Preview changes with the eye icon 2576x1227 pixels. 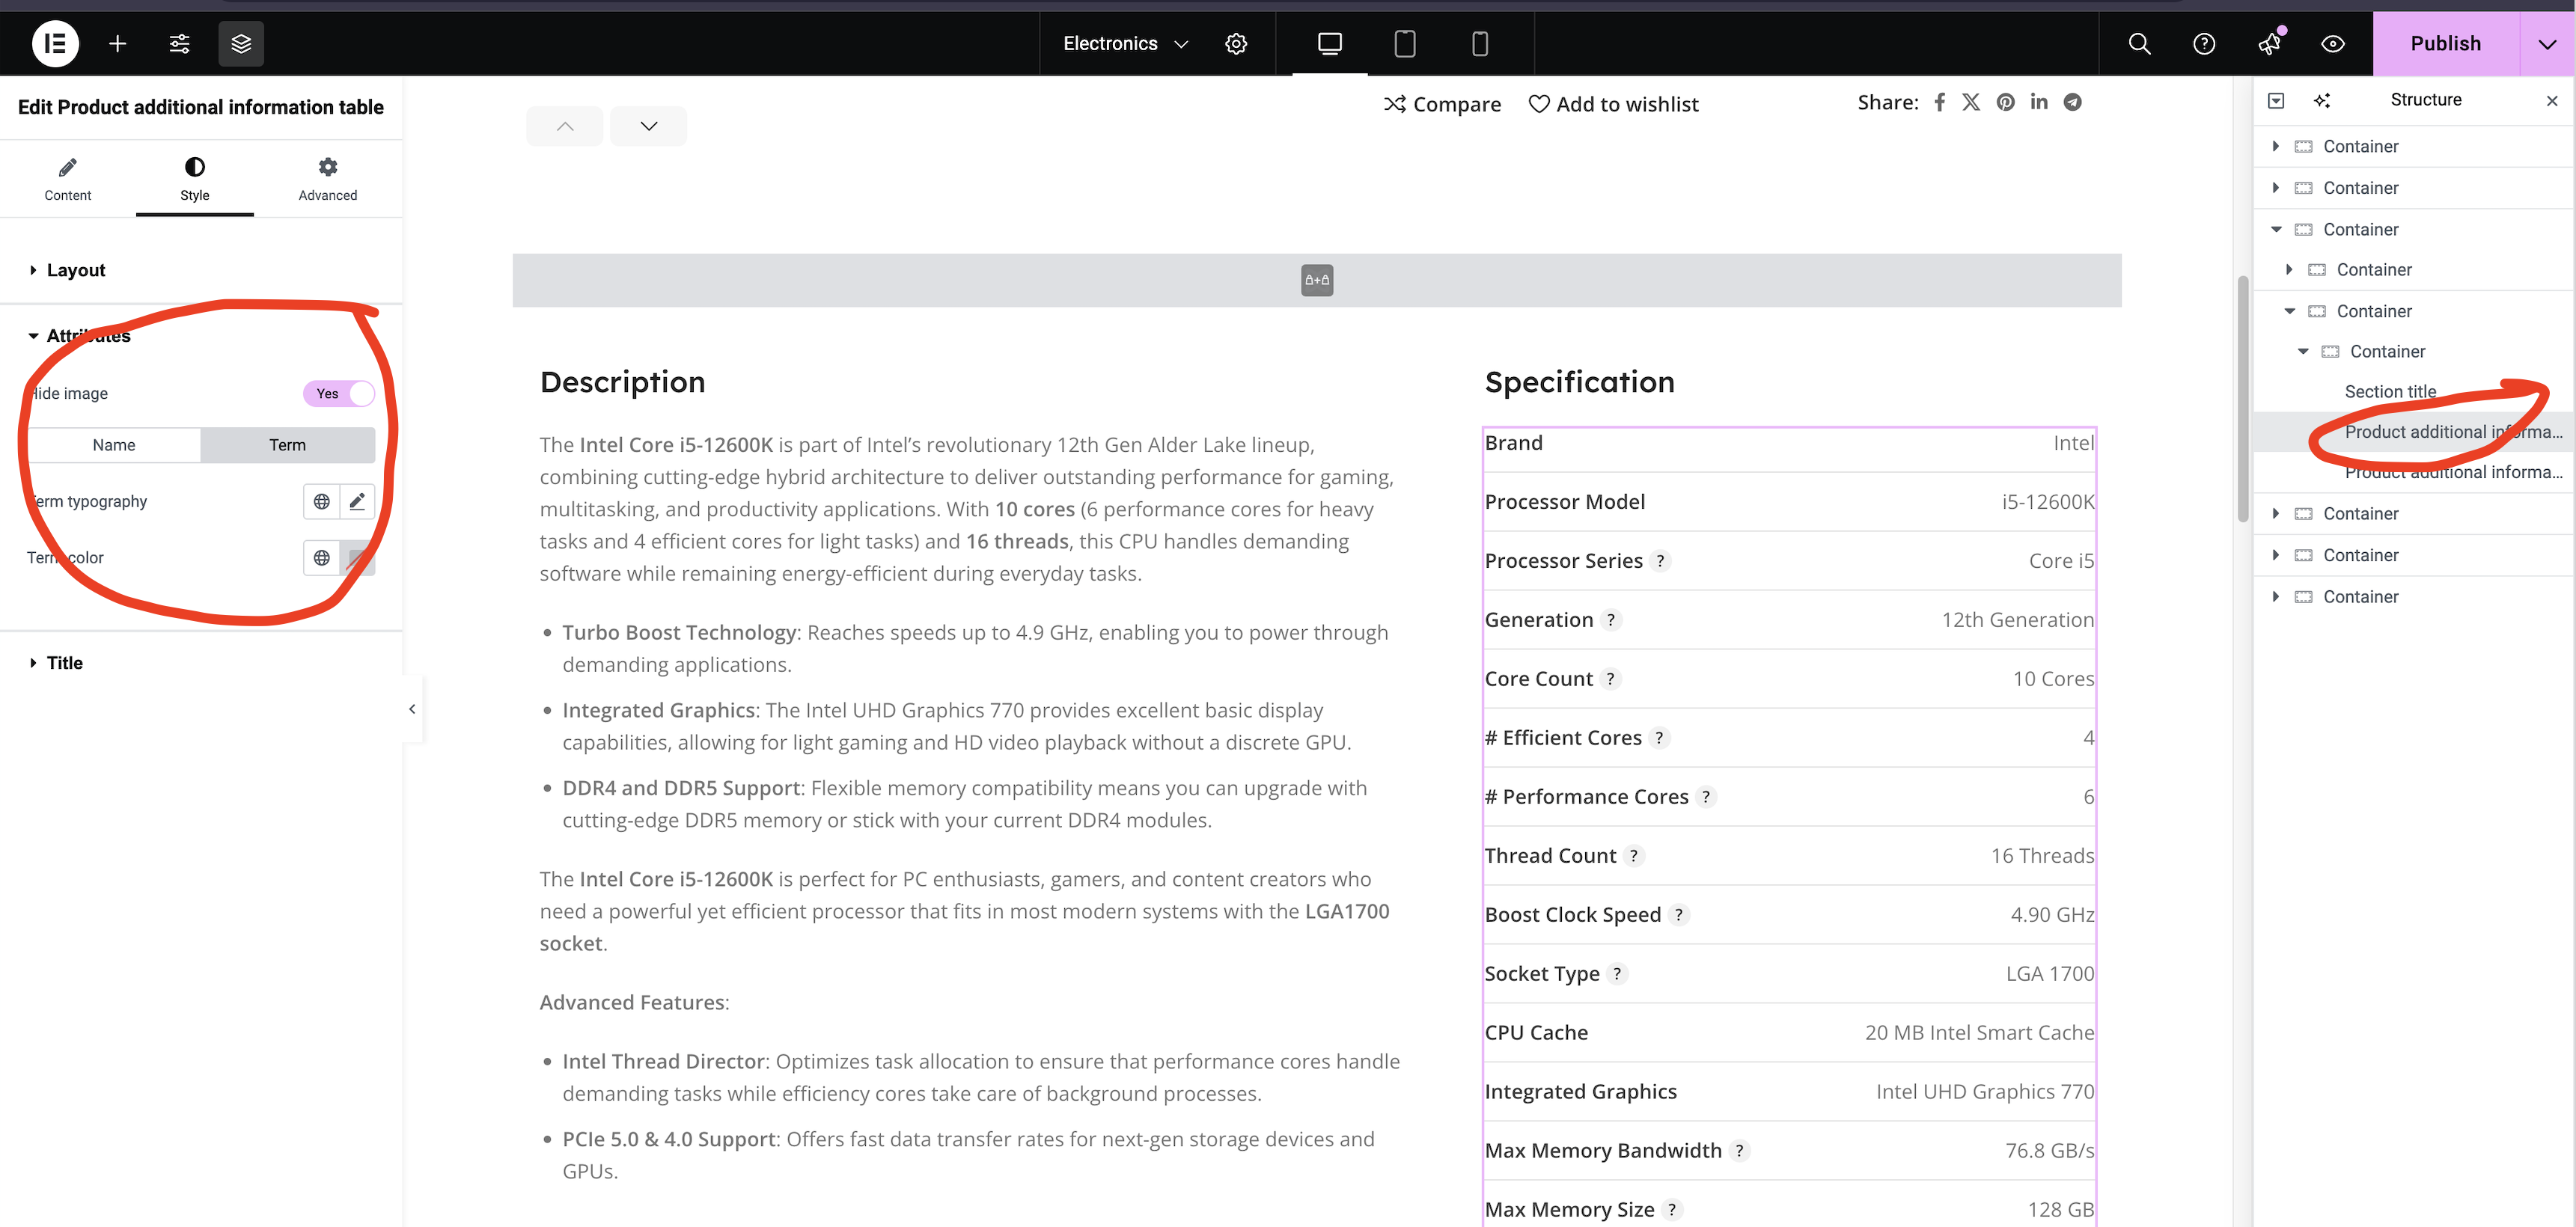click(x=2332, y=43)
